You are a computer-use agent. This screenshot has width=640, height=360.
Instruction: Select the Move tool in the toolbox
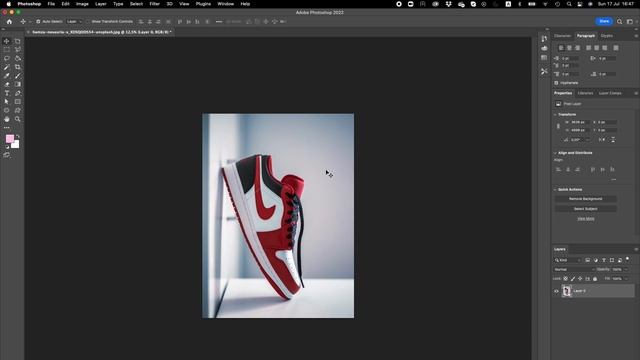(7, 41)
